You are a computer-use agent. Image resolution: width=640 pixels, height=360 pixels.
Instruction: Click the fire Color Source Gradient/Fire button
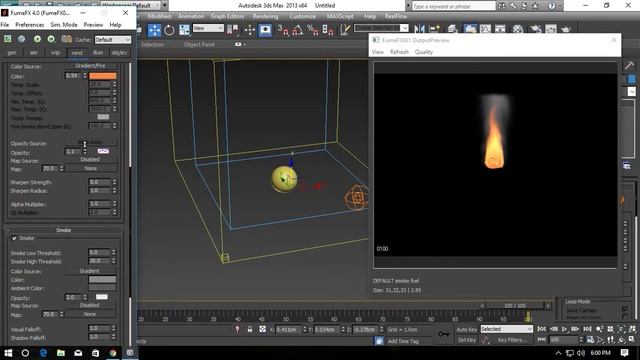[91, 66]
